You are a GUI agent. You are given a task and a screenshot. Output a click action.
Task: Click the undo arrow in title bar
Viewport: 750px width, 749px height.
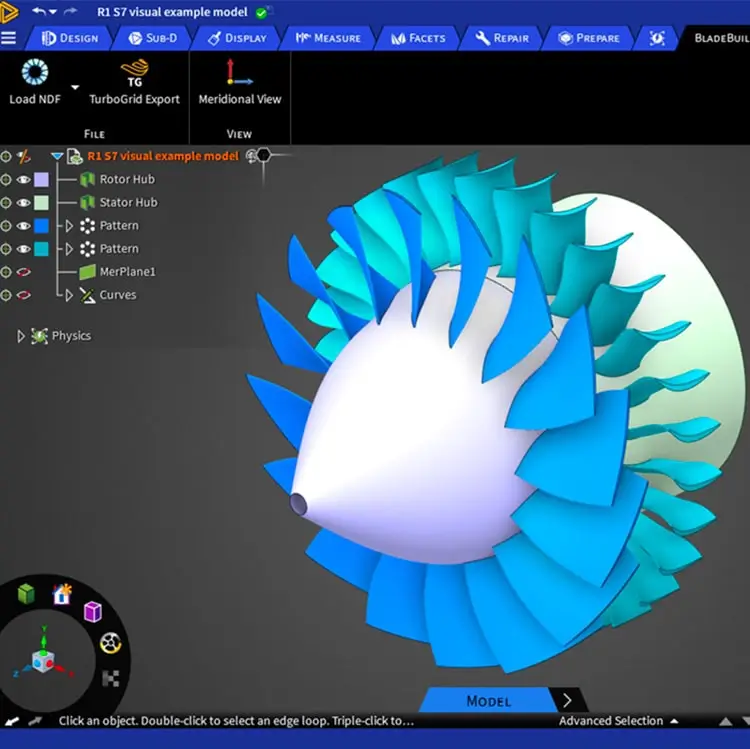(39, 12)
